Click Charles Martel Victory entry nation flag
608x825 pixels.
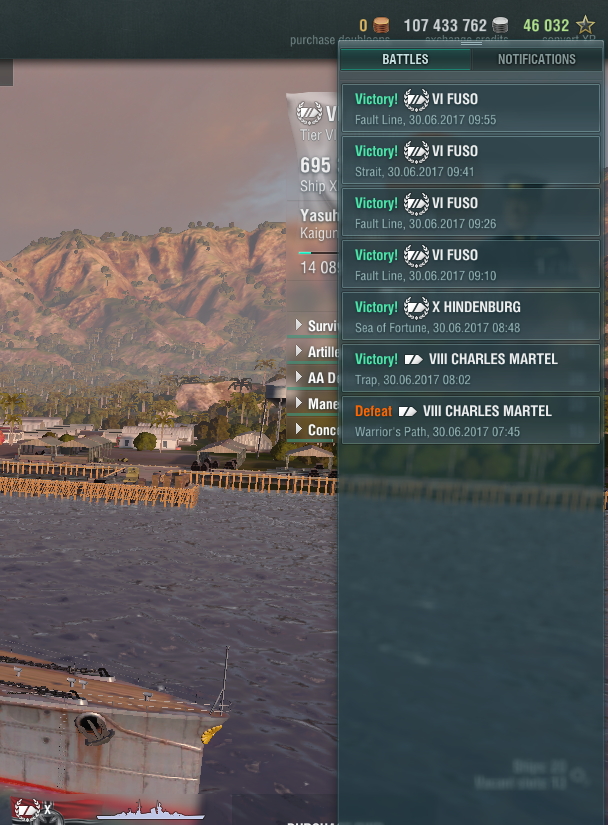point(413,359)
